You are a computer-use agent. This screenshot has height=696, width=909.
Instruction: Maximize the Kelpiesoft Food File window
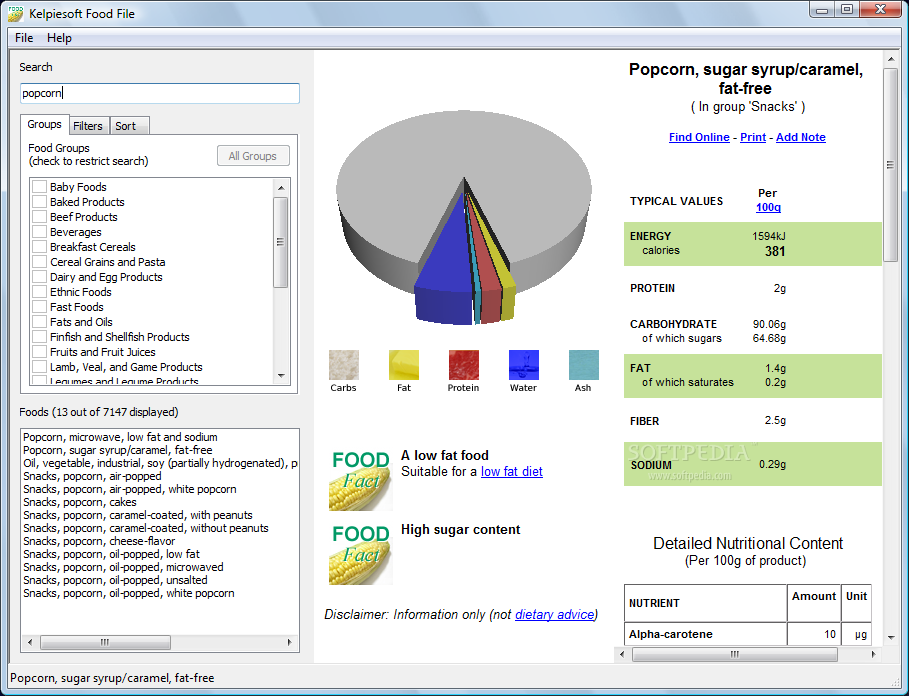pyautogui.click(x=847, y=9)
